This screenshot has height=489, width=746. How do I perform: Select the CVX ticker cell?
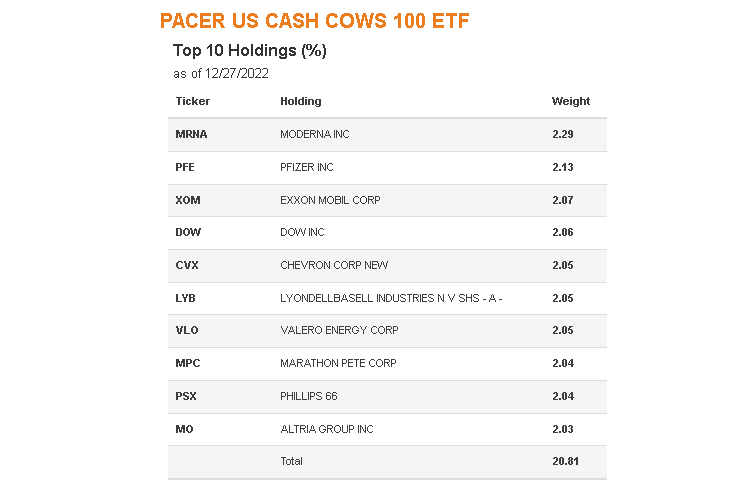pos(188,265)
